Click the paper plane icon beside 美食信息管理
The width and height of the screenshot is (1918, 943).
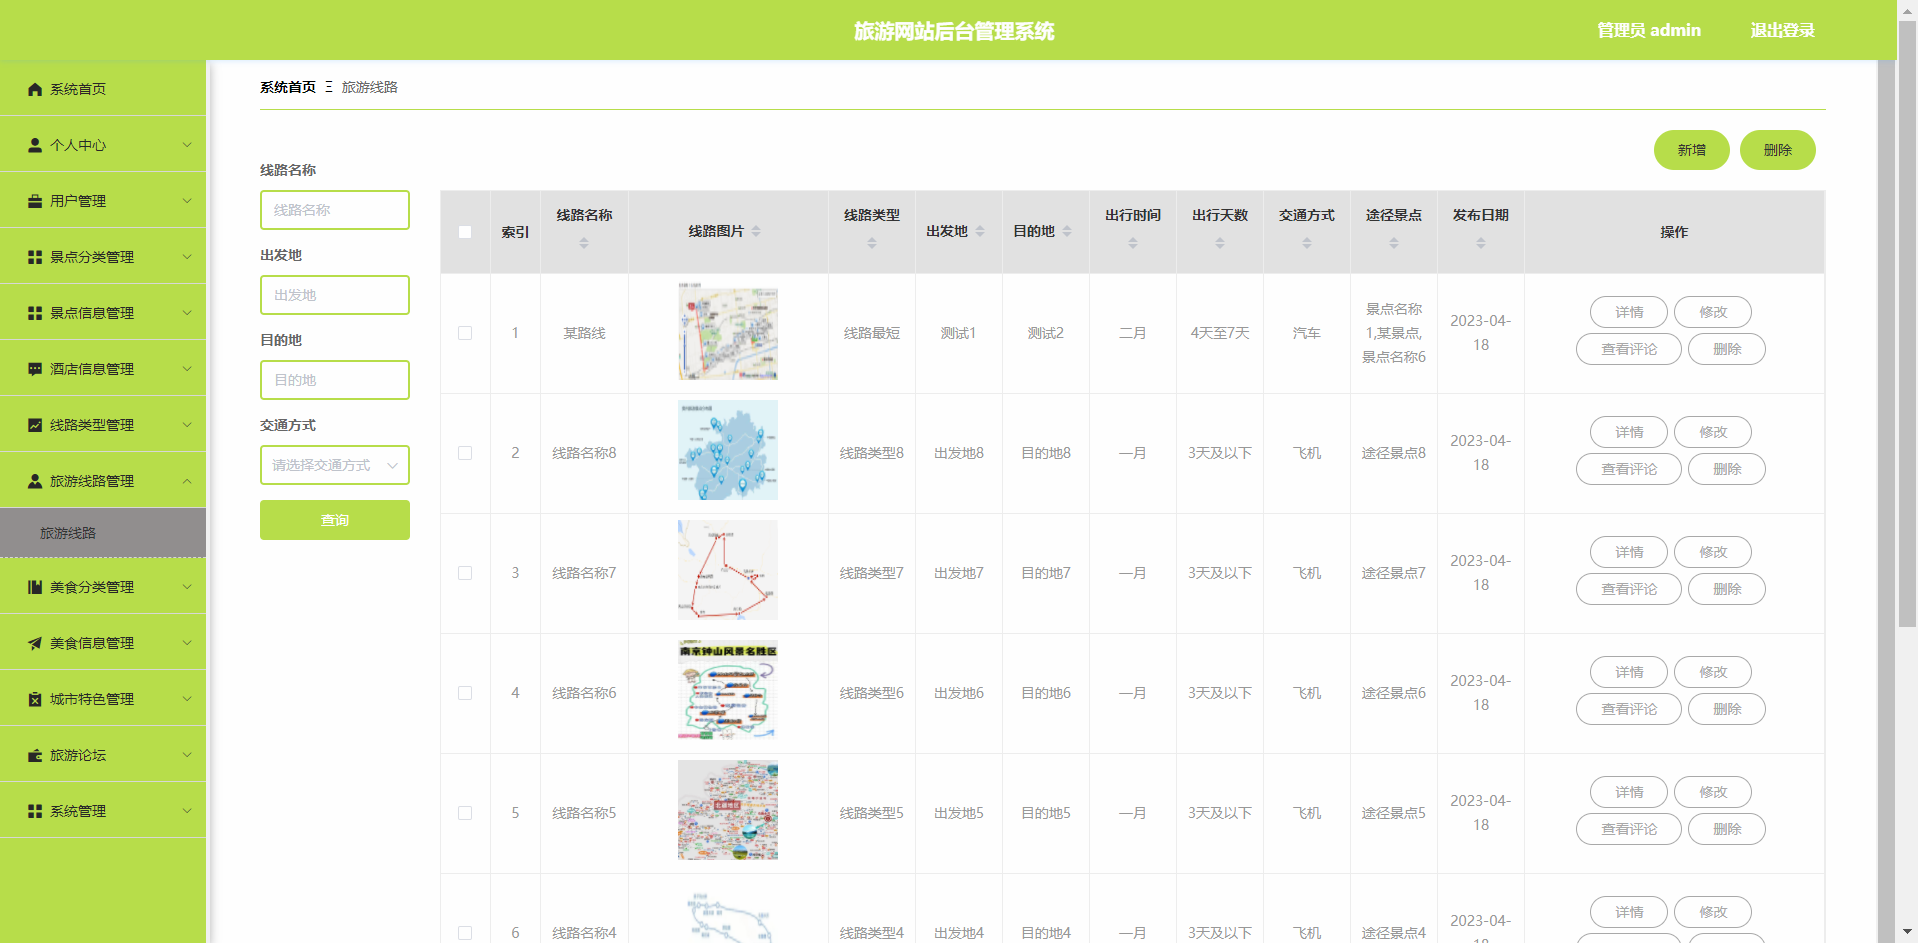coord(35,643)
